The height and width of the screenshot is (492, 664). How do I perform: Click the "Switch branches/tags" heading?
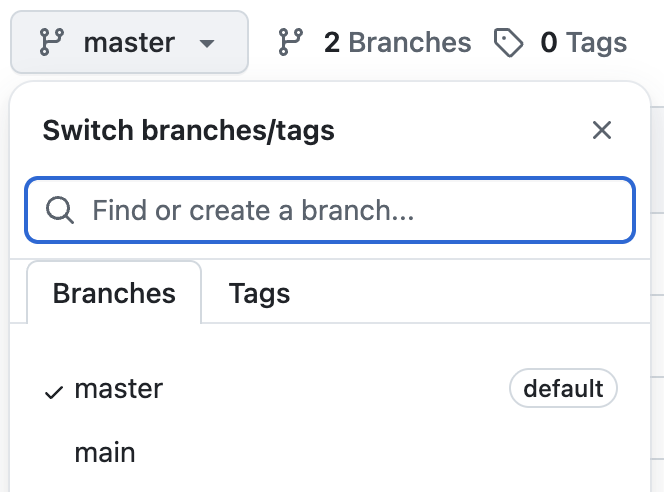188,130
